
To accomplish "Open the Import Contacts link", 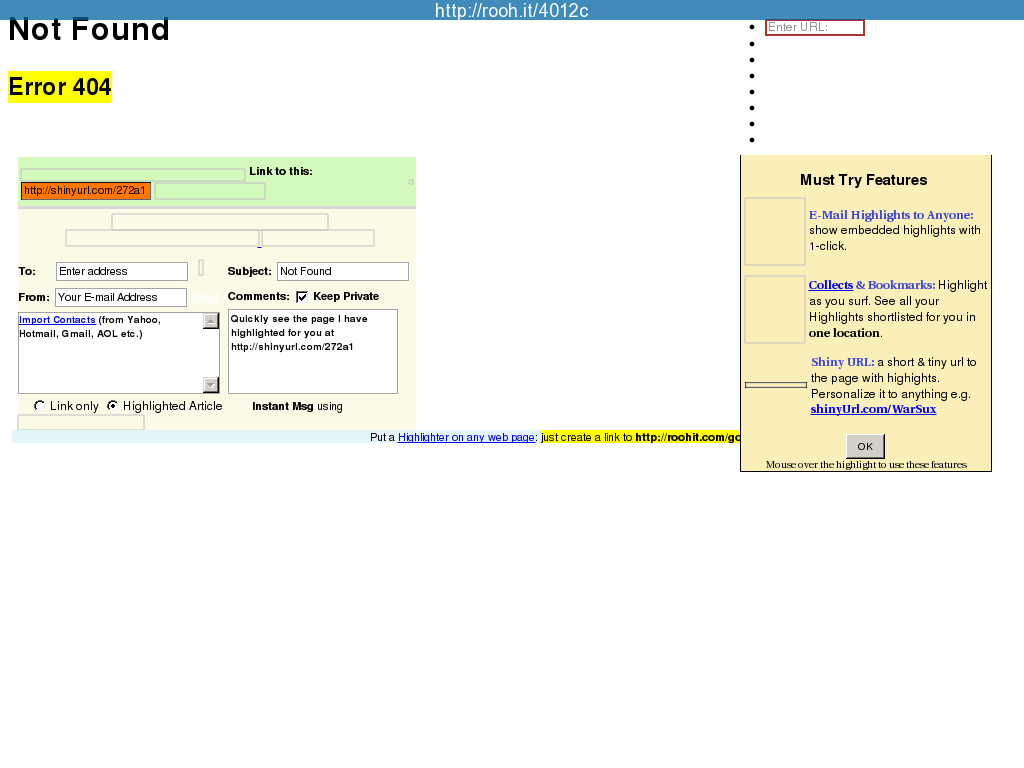I will click(x=57, y=320).
